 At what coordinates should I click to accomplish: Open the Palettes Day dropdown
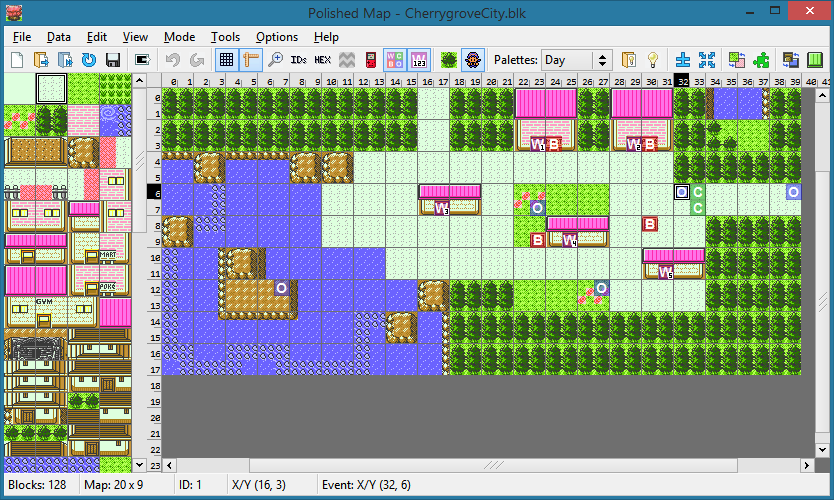(x=577, y=60)
